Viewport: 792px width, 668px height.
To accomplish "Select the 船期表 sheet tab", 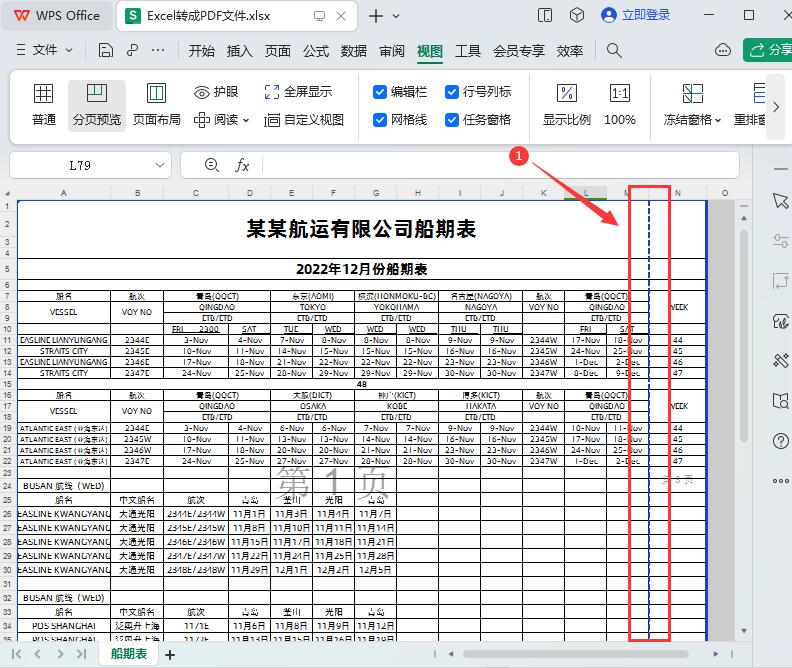I will click(129, 654).
